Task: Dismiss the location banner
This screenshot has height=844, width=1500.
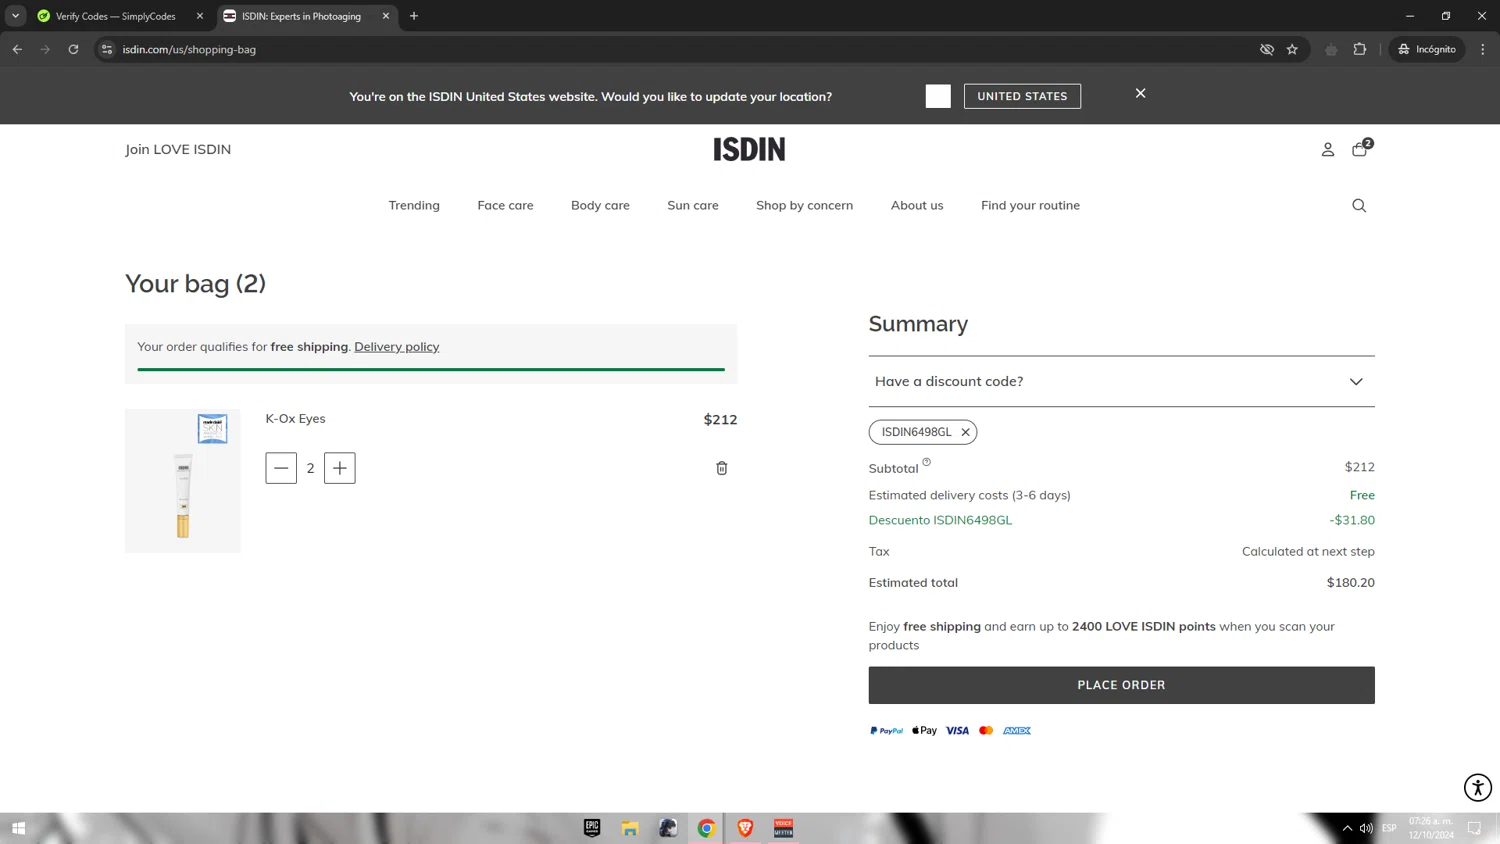Action: (1140, 93)
